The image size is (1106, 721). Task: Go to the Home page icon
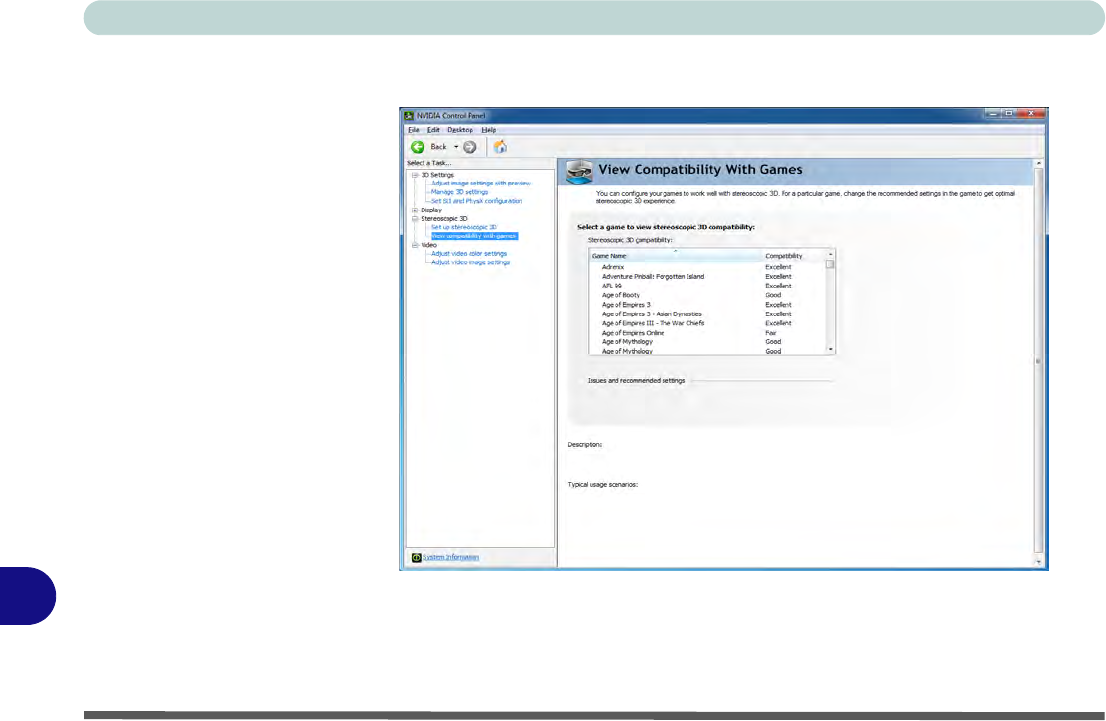pos(500,147)
